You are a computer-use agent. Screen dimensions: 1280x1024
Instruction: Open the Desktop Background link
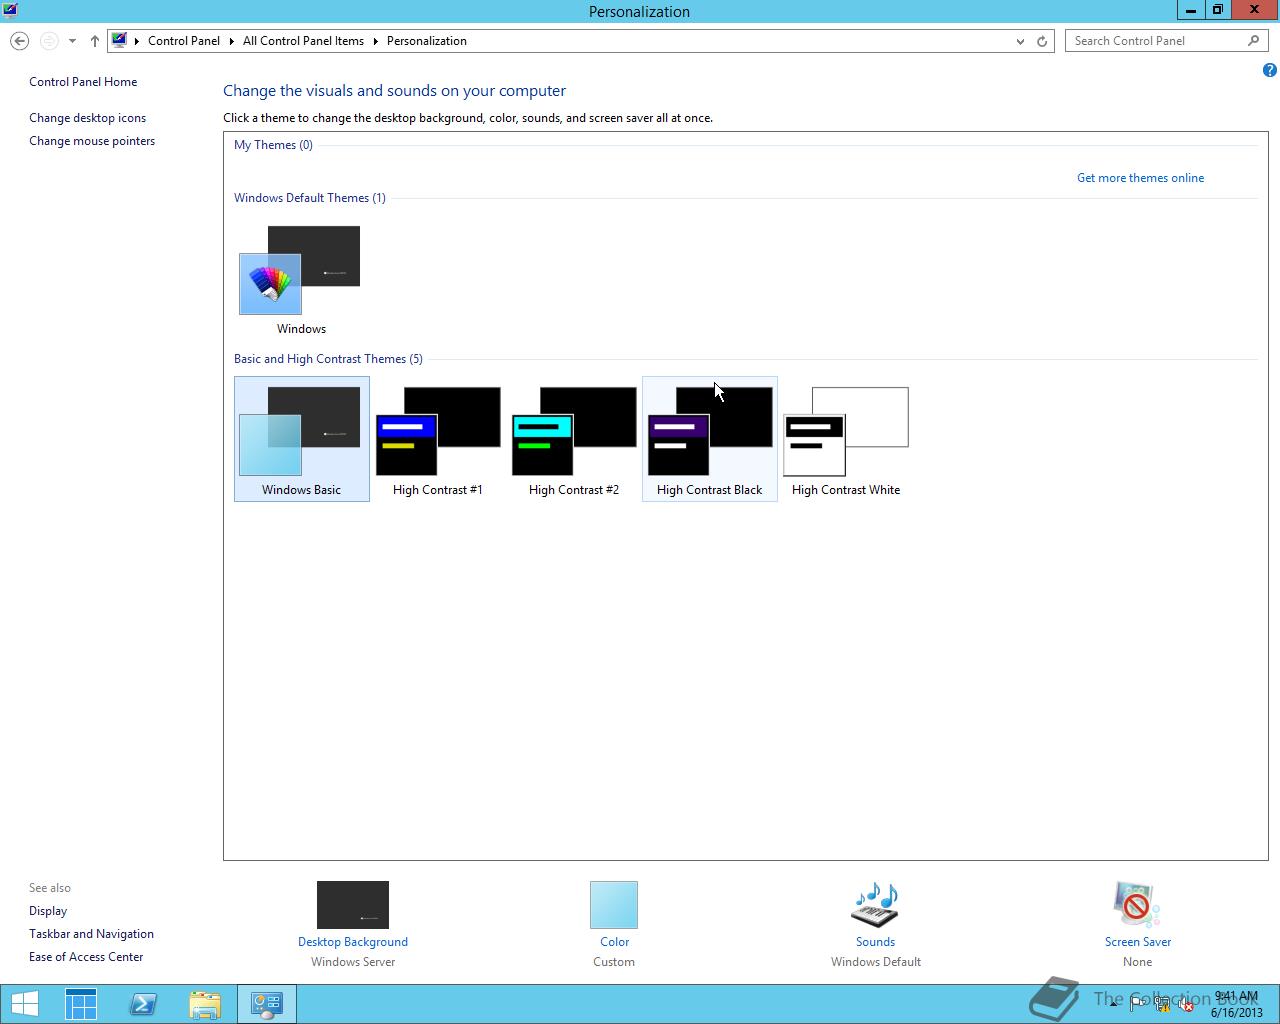tap(353, 942)
